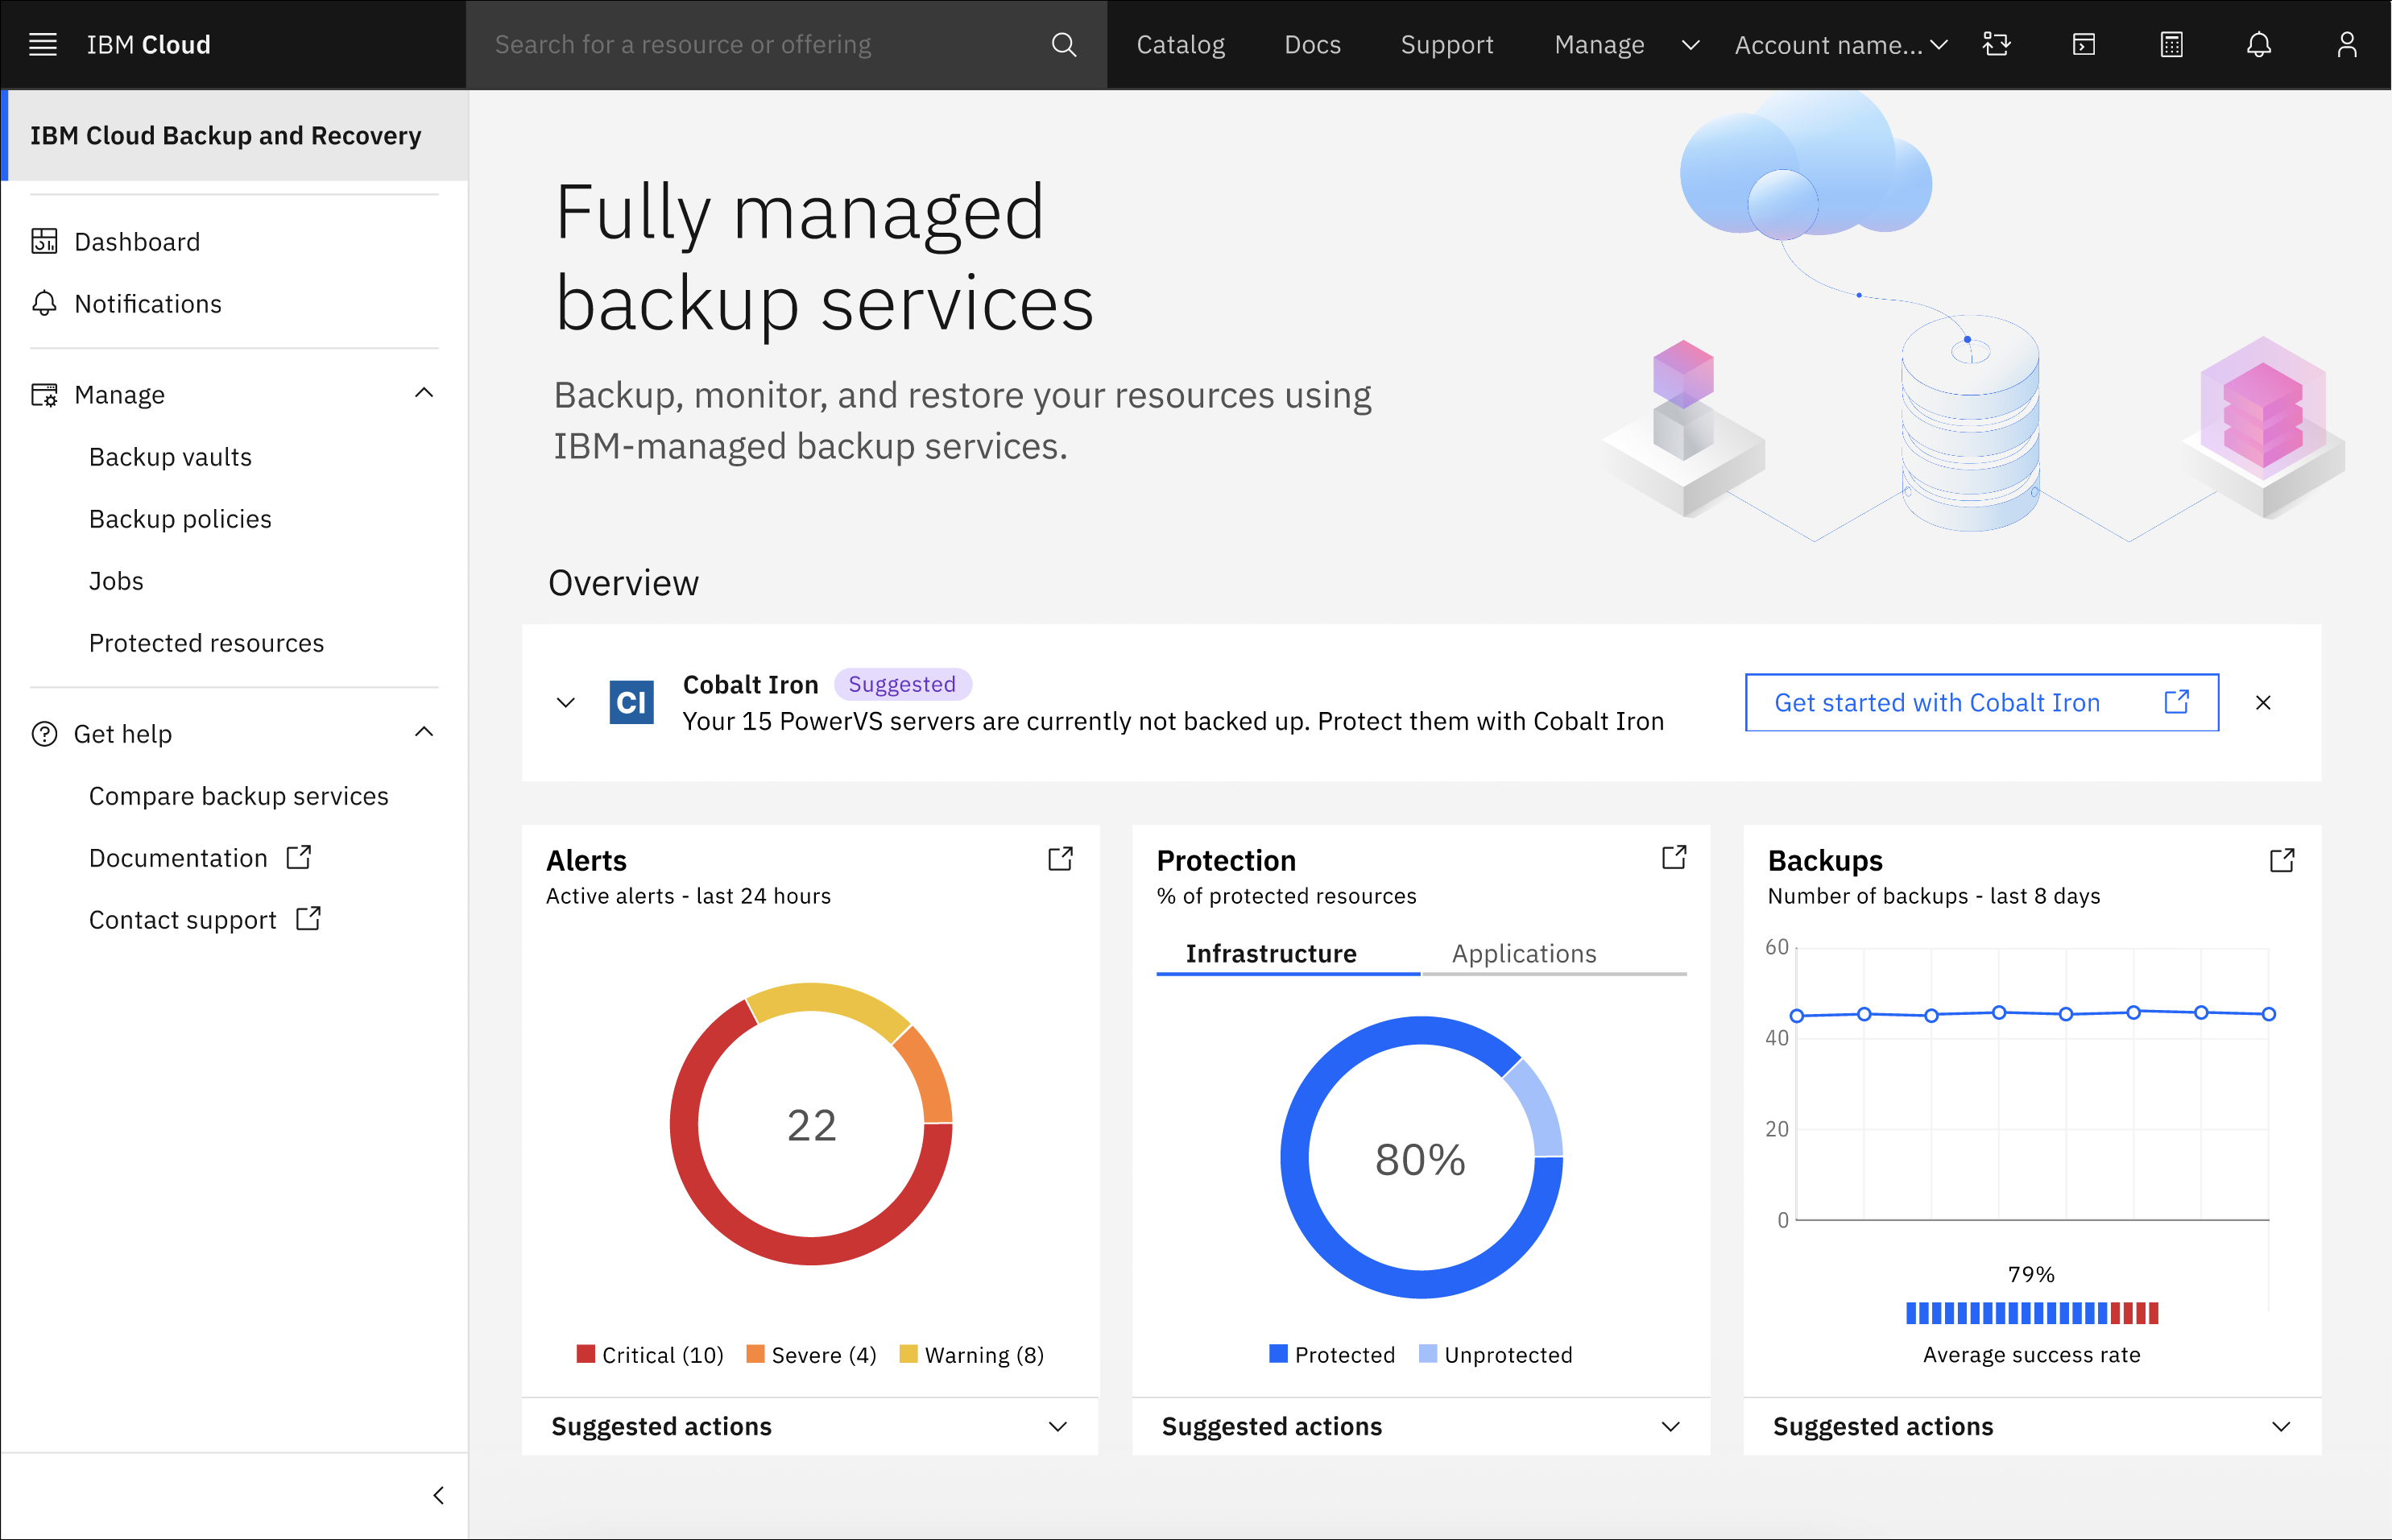Launch the Cloud Shell terminal icon

tap(2084, 44)
